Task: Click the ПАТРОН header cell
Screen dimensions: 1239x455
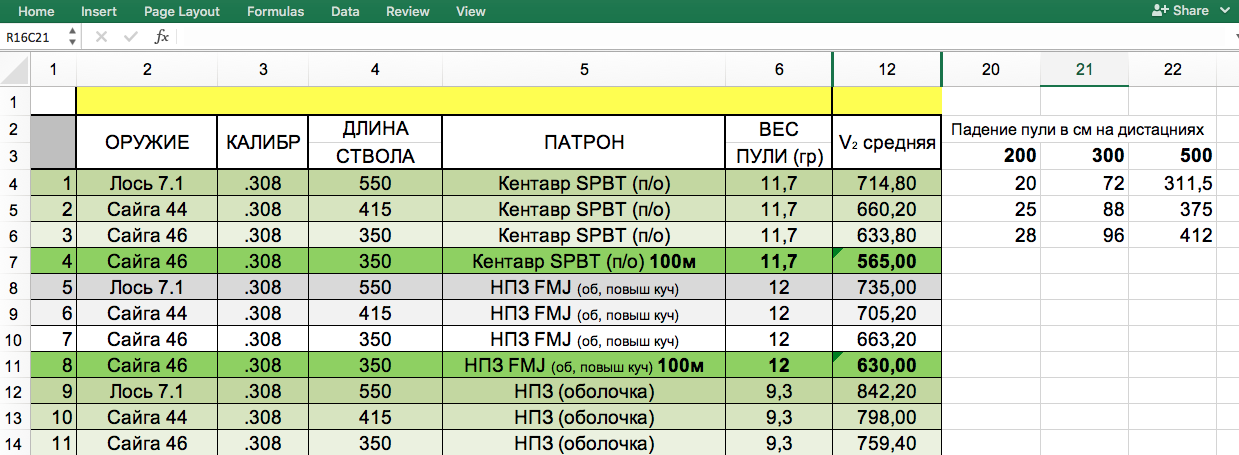Action: (584, 142)
